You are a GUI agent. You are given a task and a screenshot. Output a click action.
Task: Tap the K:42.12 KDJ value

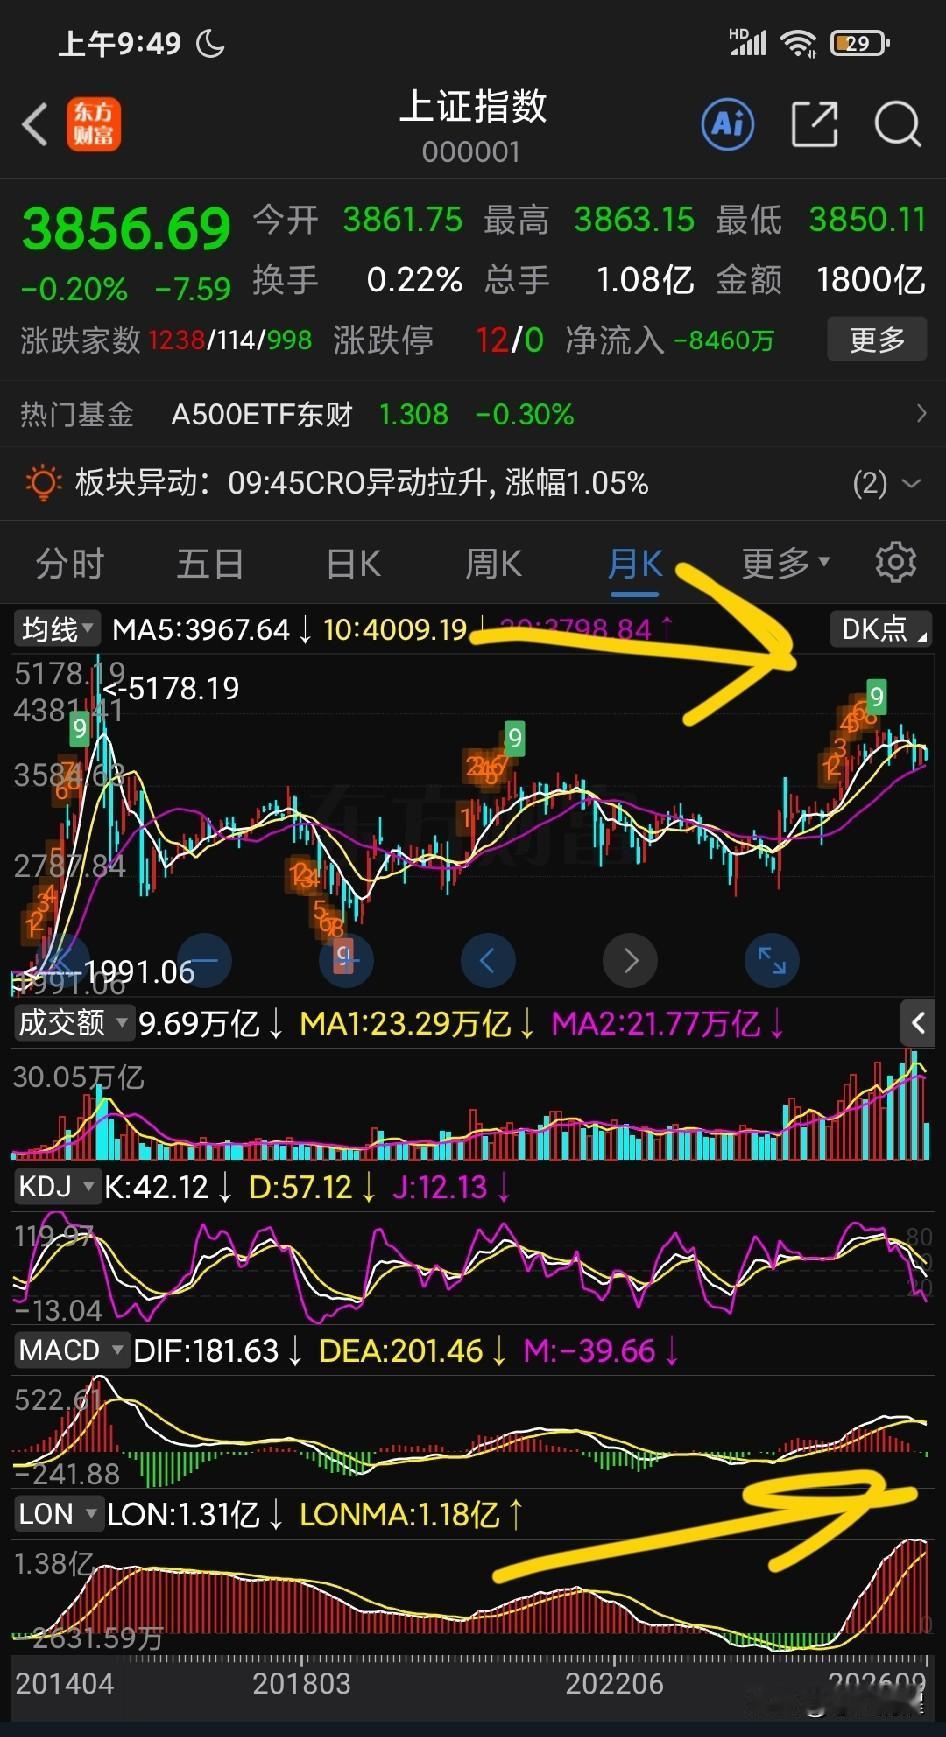pos(156,1187)
